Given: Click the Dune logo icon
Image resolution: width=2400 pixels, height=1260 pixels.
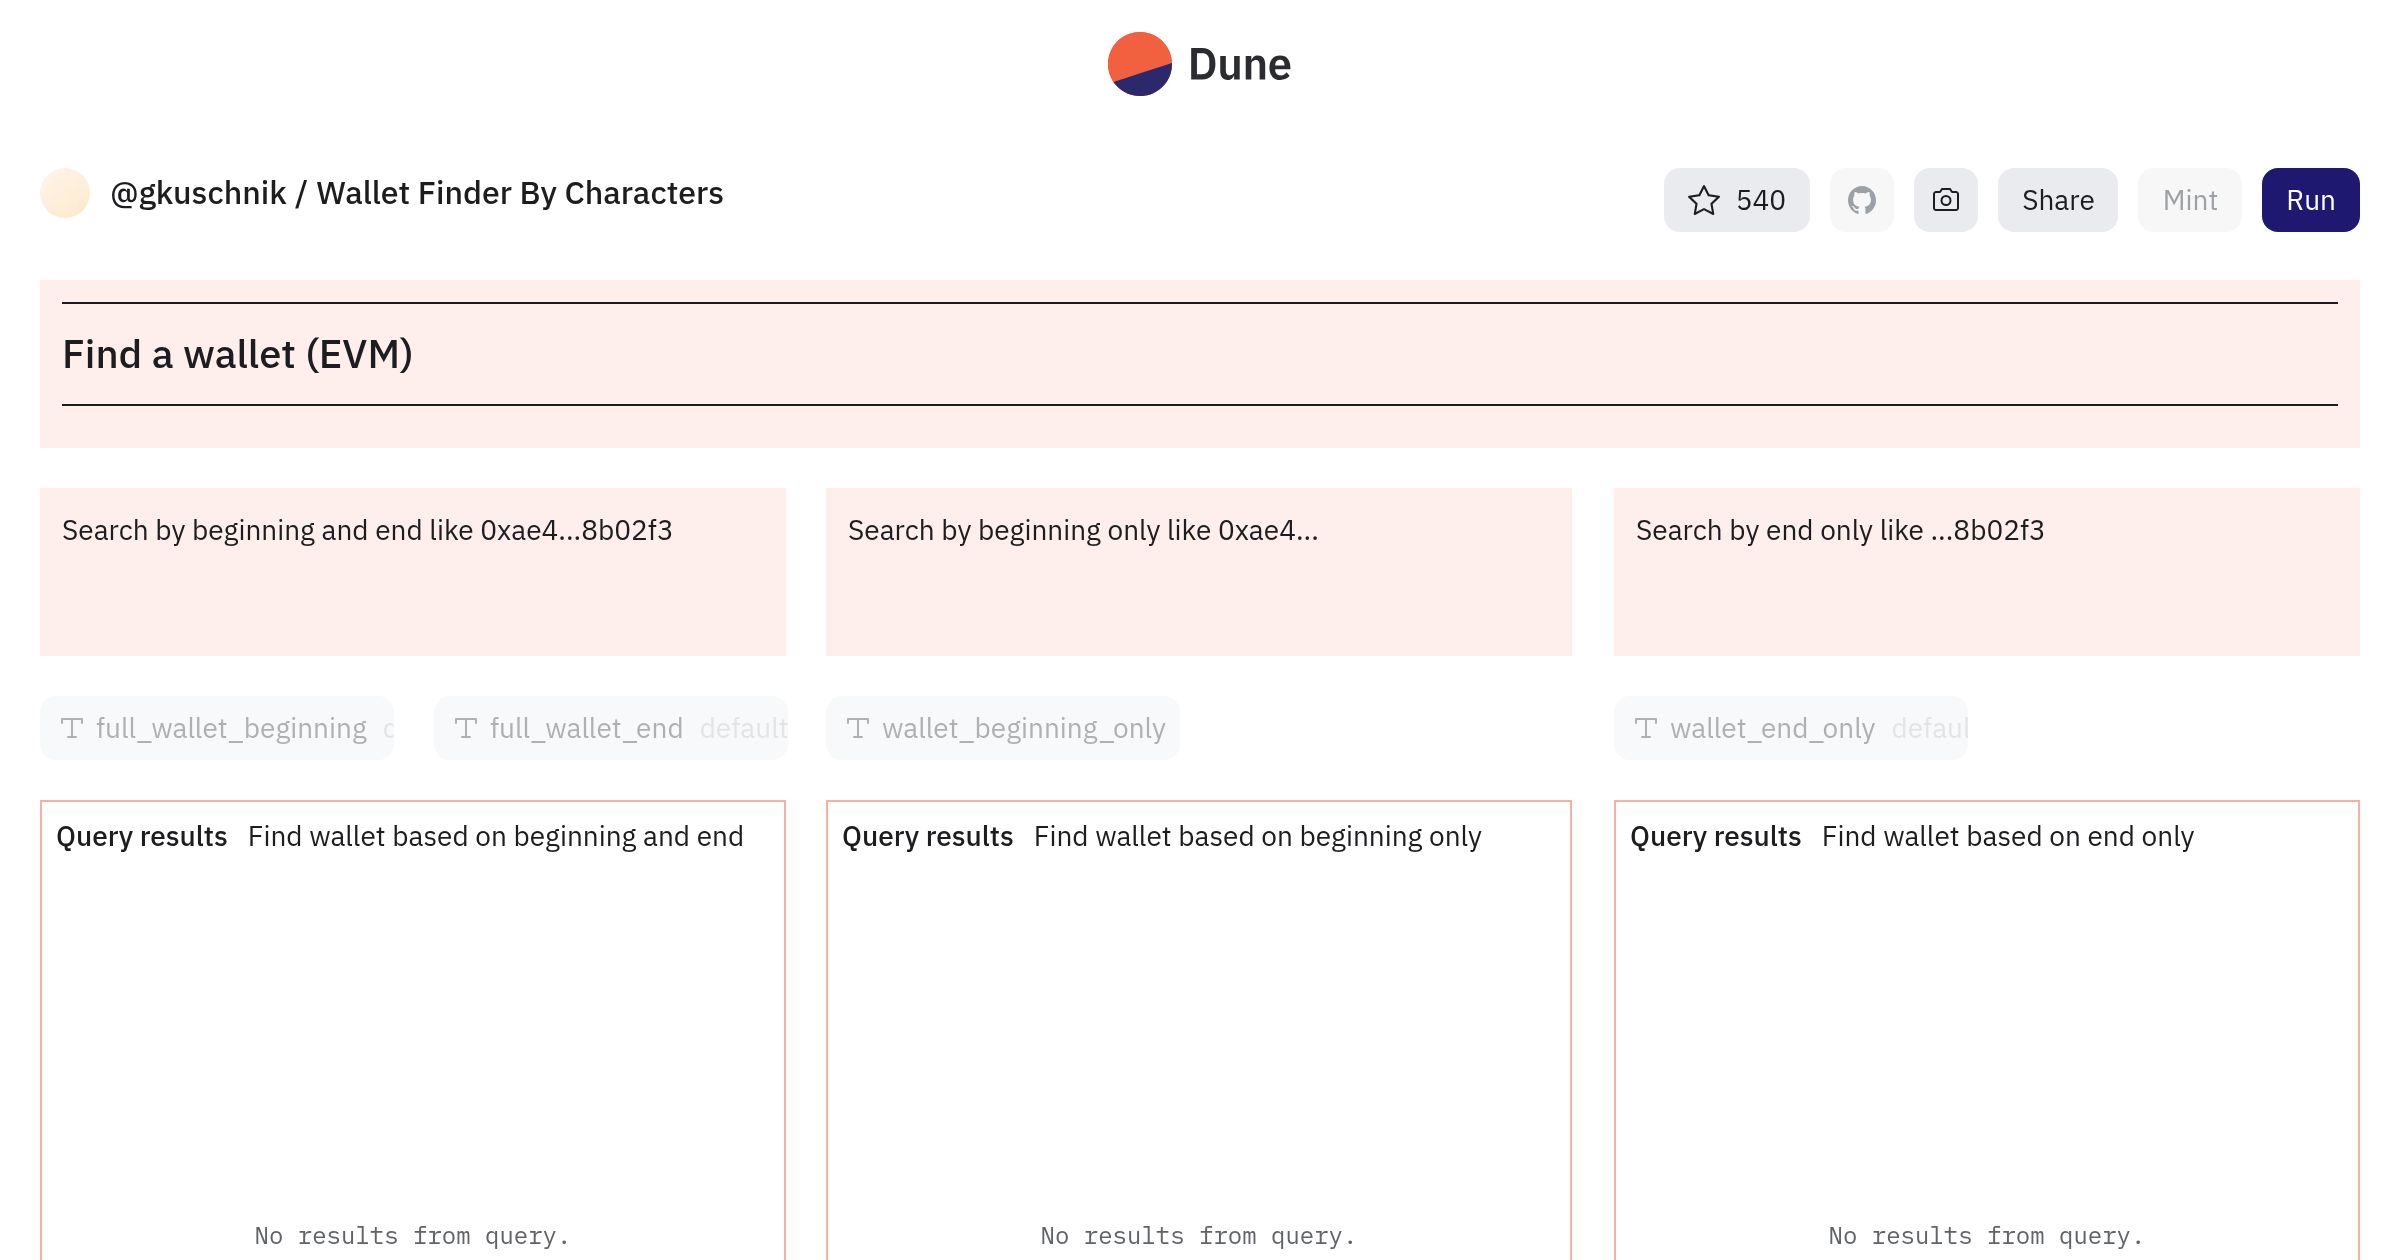Looking at the screenshot, I should (x=1139, y=64).
